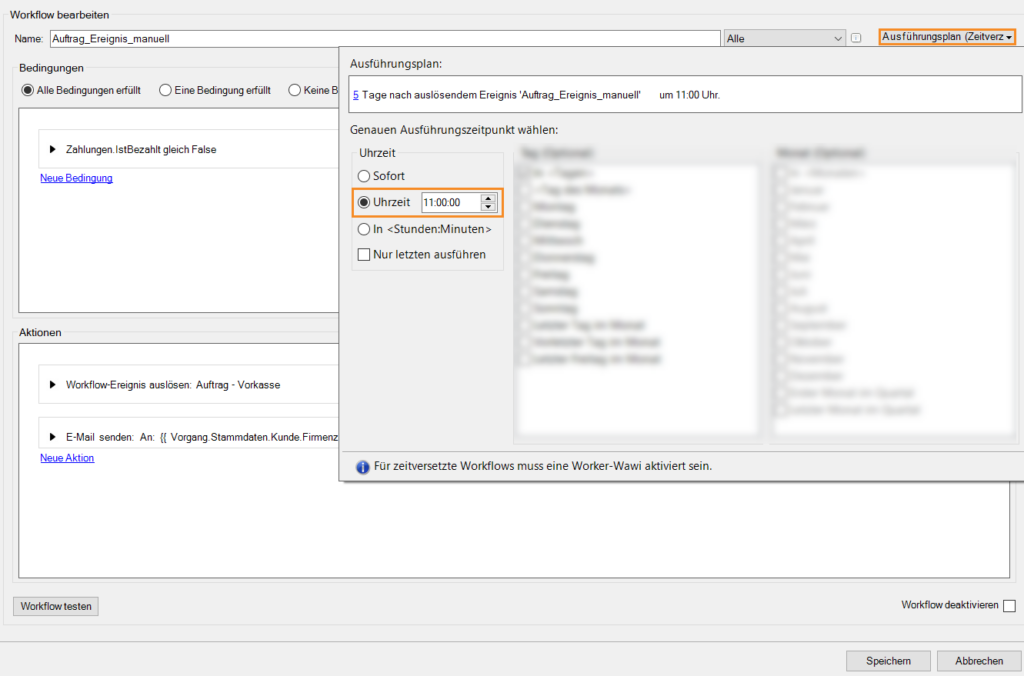Image resolution: width=1024 pixels, height=676 pixels.
Task: Increase the Uhrzeit with the up arrow
Action: tap(488, 198)
